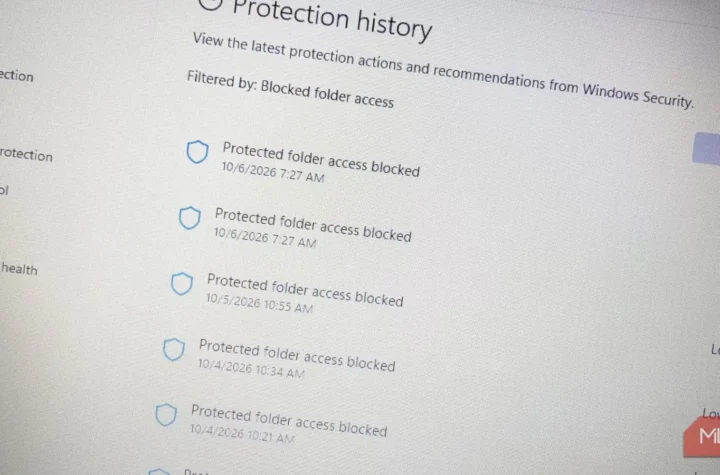
Task: Open second Protected folder access blocked 10/6/2026 entry
Action: [313, 225]
